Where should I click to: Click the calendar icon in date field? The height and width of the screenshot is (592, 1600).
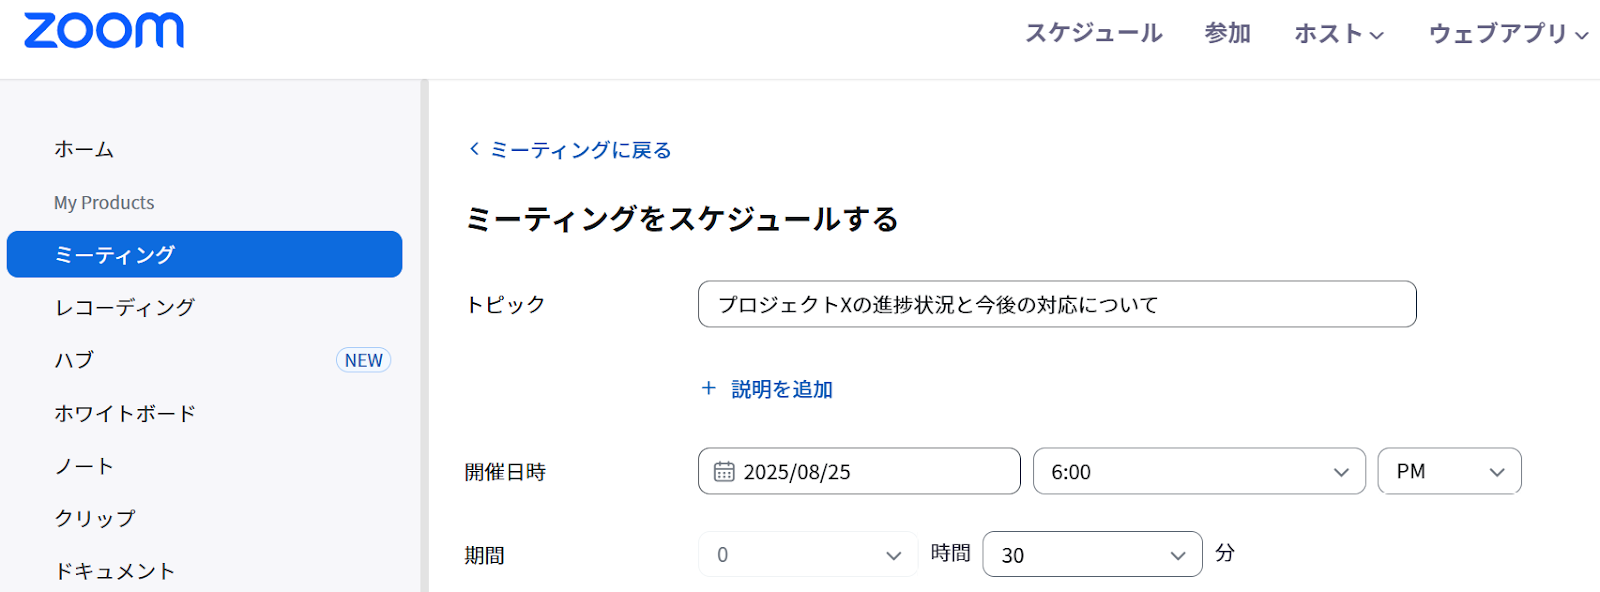pyautogui.click(x=724, y=472)
